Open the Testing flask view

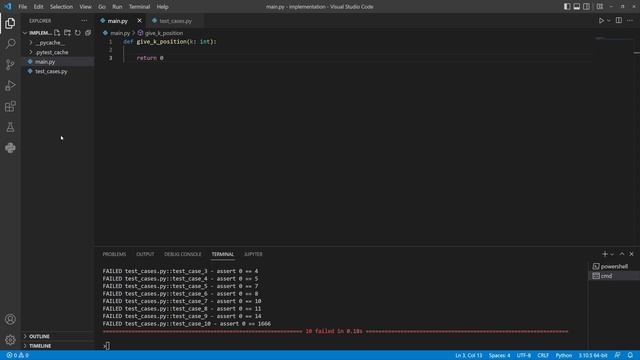click(x=10, y=127)
